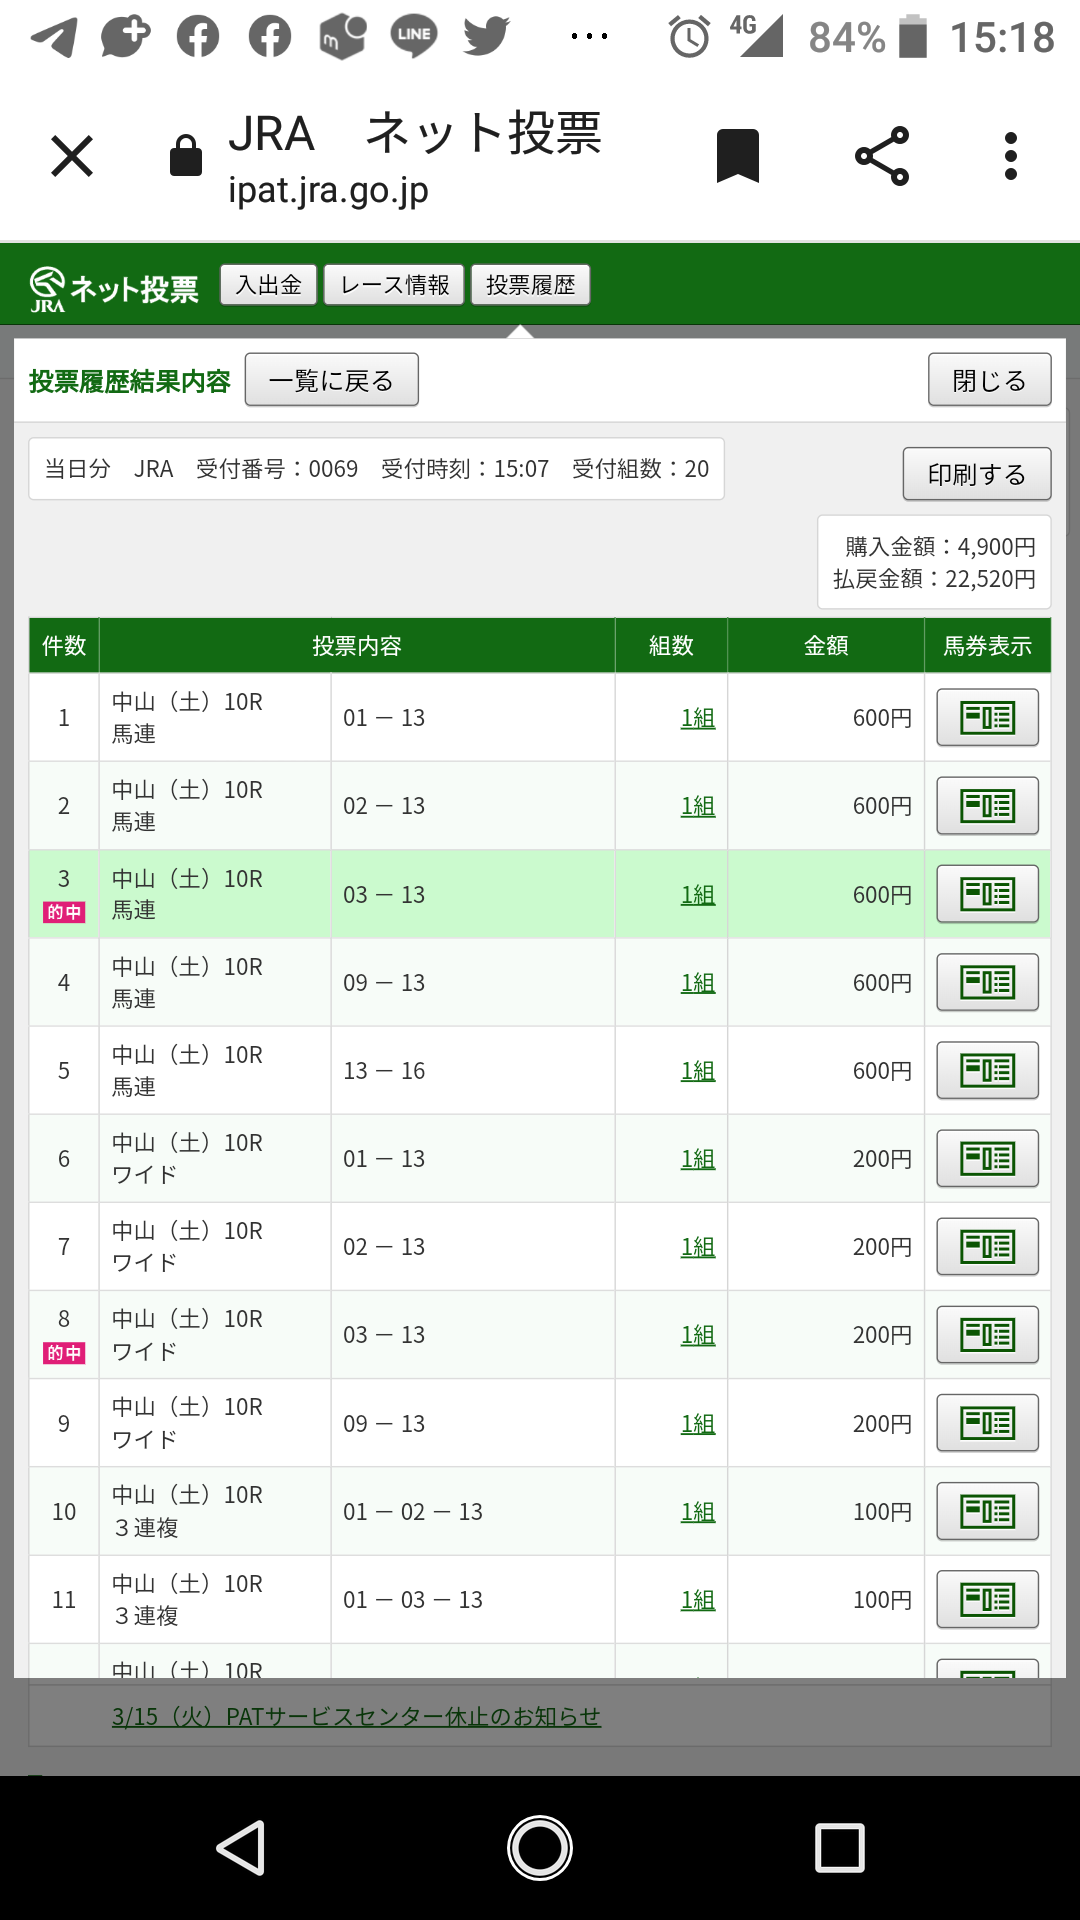
Task: Open 1組 link in row 2
Action: (x=697, y=806)
